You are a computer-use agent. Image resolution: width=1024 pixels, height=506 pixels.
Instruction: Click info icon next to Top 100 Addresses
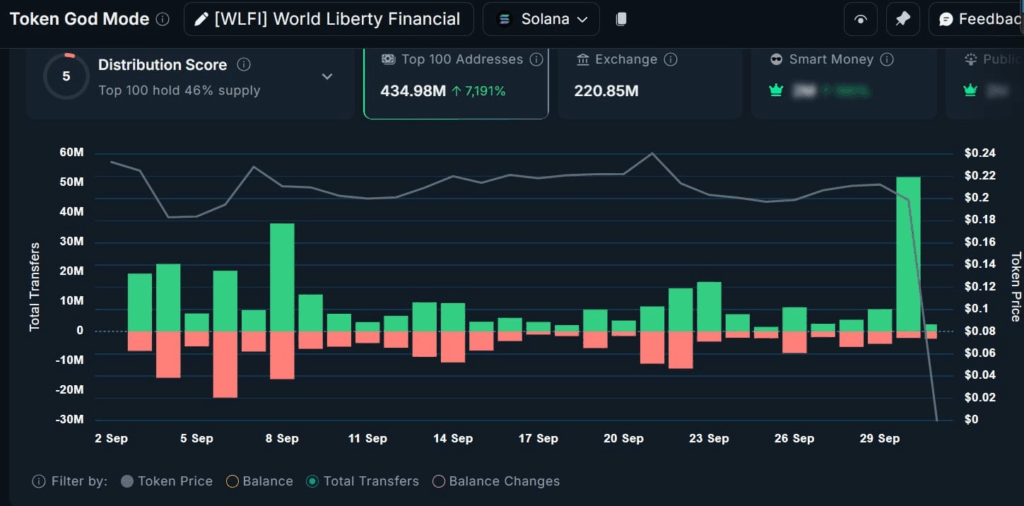(x=536, y=60)
